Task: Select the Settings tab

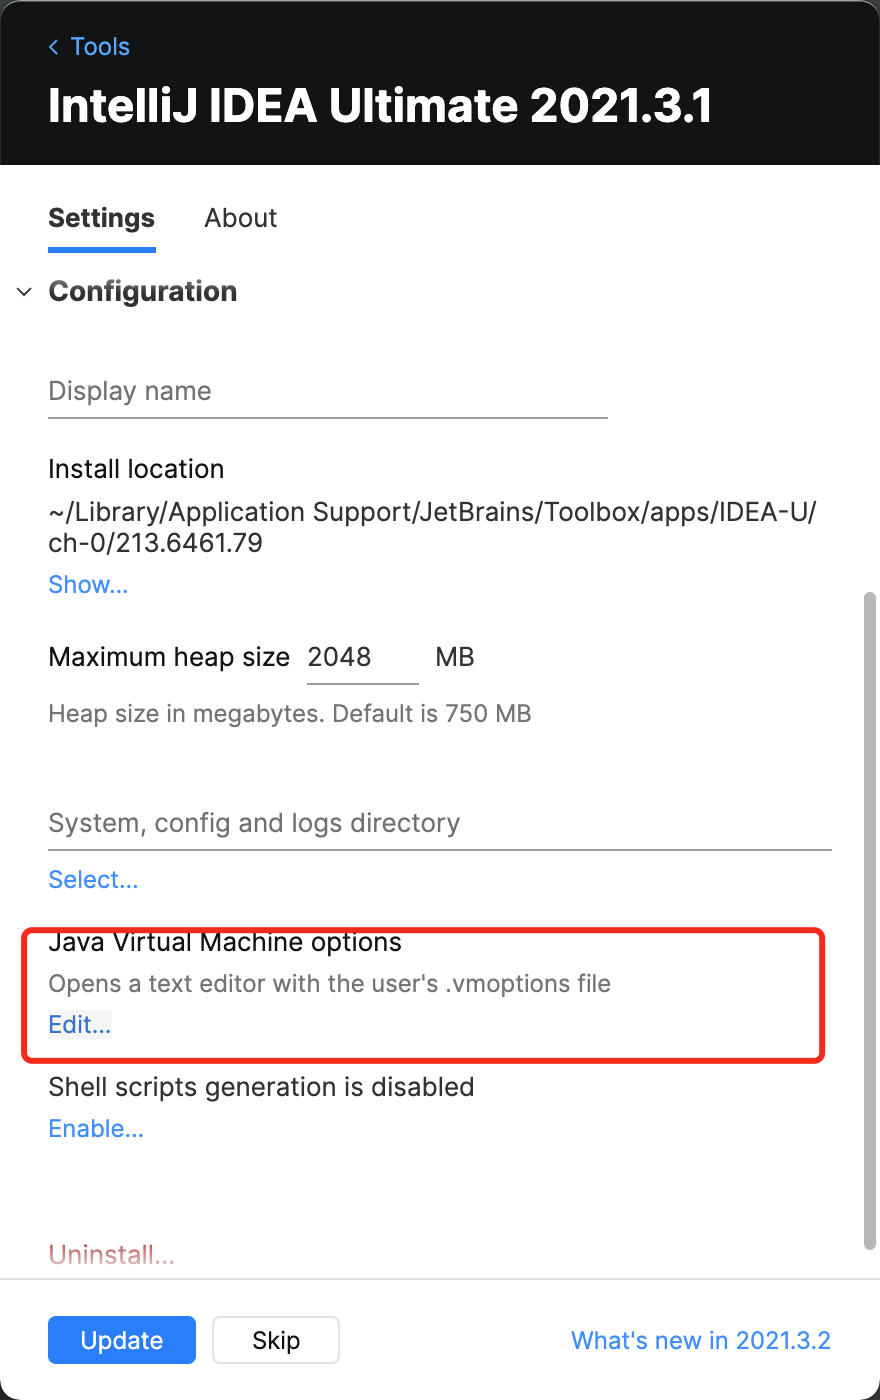Action: click(x=102, y=218)
